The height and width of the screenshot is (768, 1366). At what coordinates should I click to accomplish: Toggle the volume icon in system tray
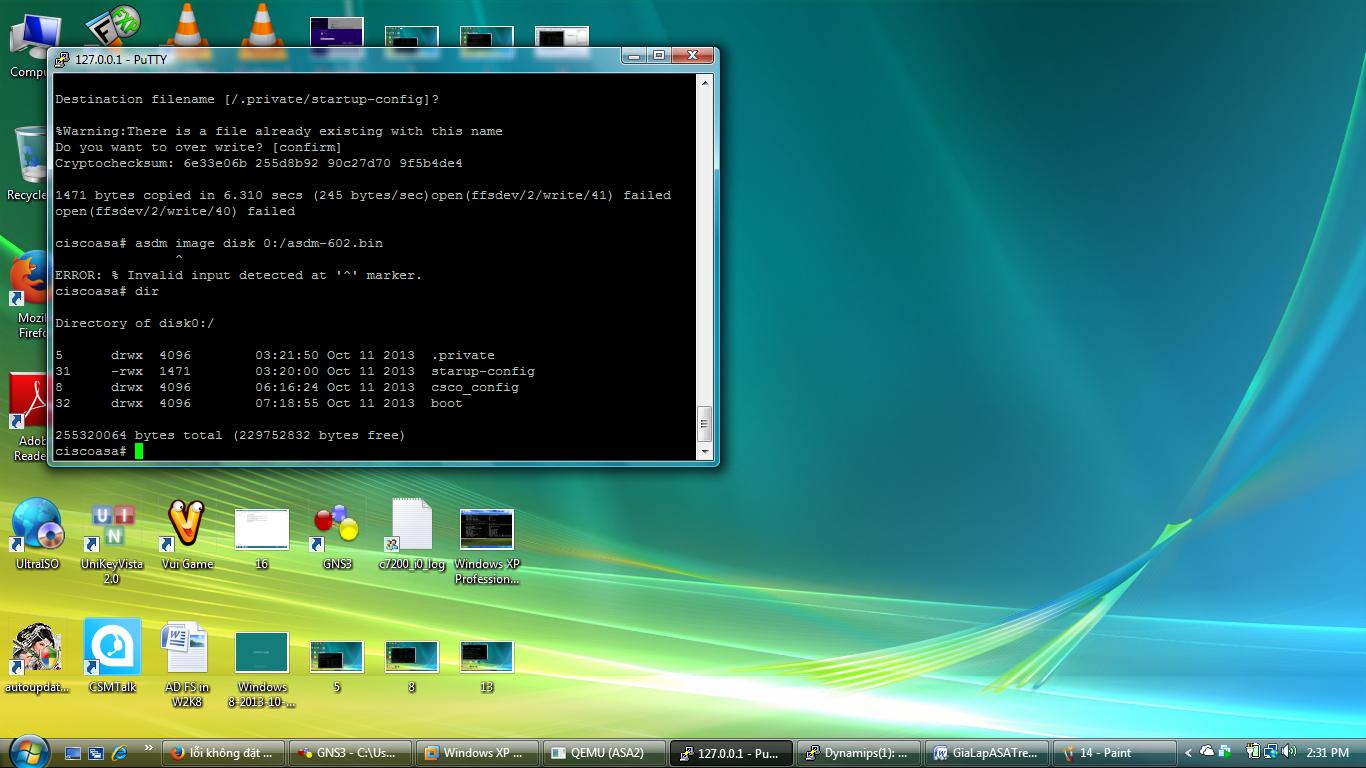1287,752
